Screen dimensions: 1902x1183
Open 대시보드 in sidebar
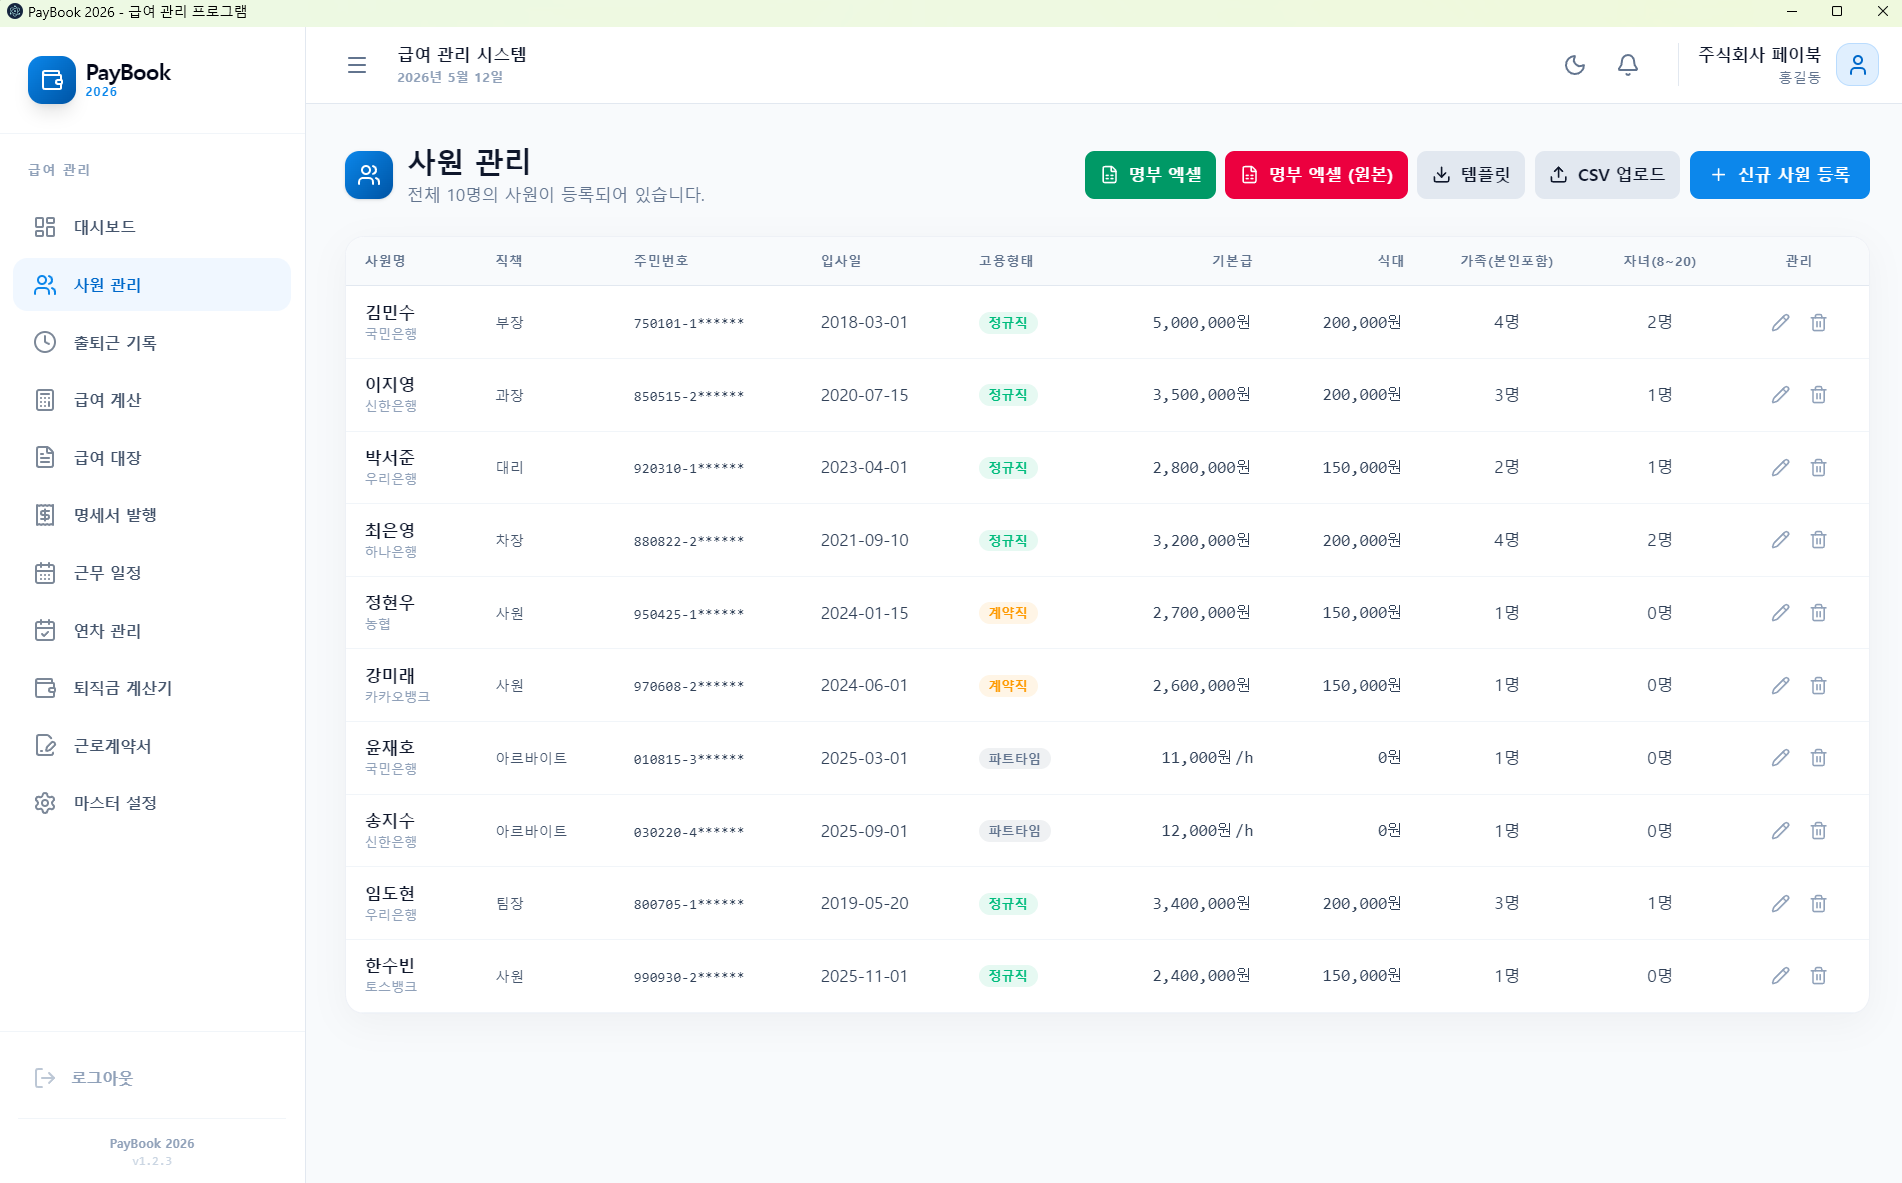tap(152, 227)
